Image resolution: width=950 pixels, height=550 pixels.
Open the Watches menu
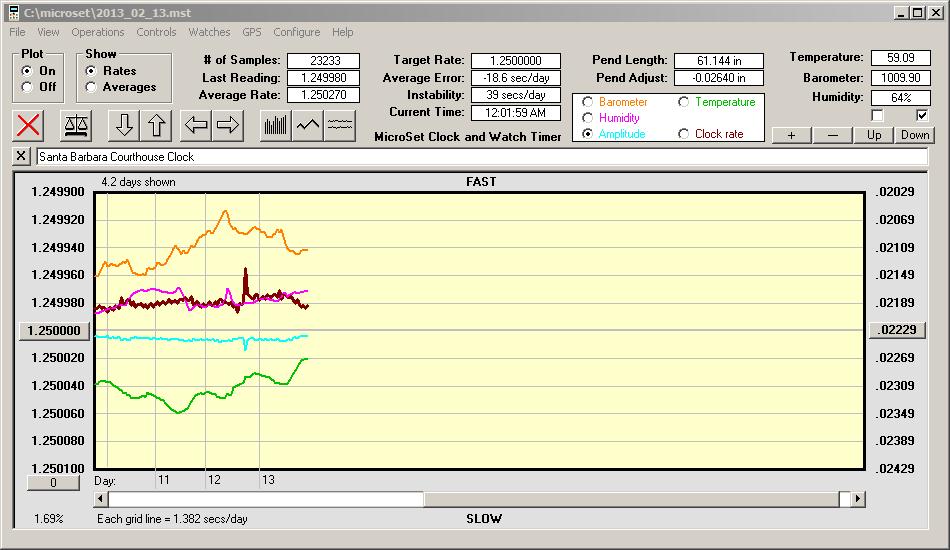click(x=209, y=32)
